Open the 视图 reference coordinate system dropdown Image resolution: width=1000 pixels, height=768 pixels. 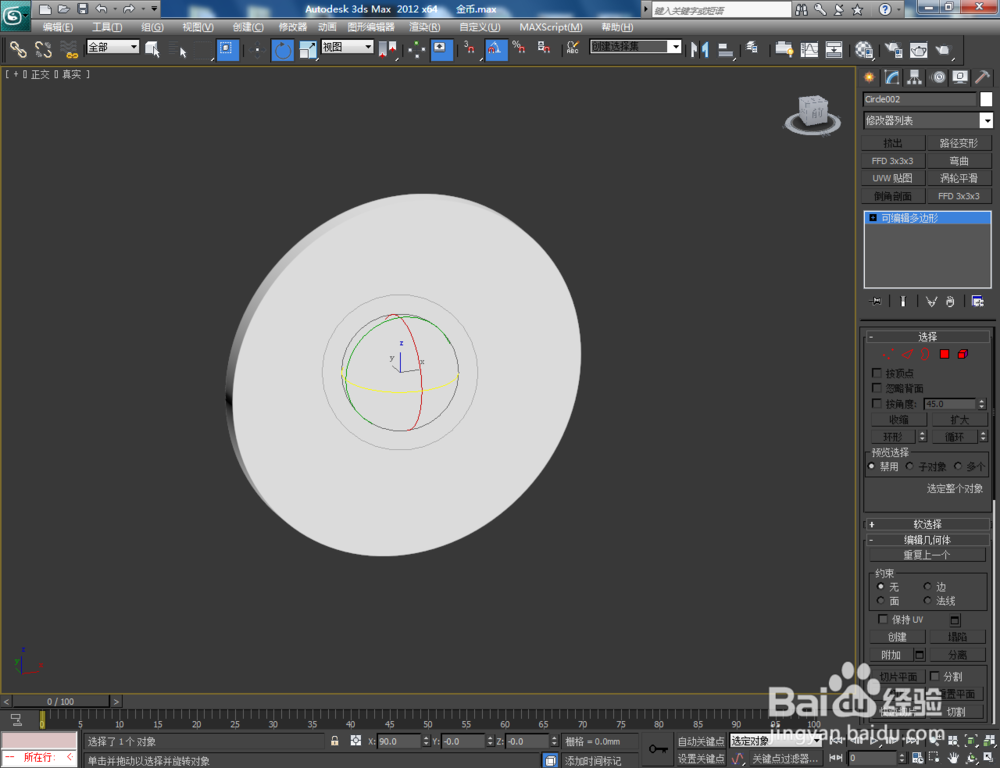[367, 46]
